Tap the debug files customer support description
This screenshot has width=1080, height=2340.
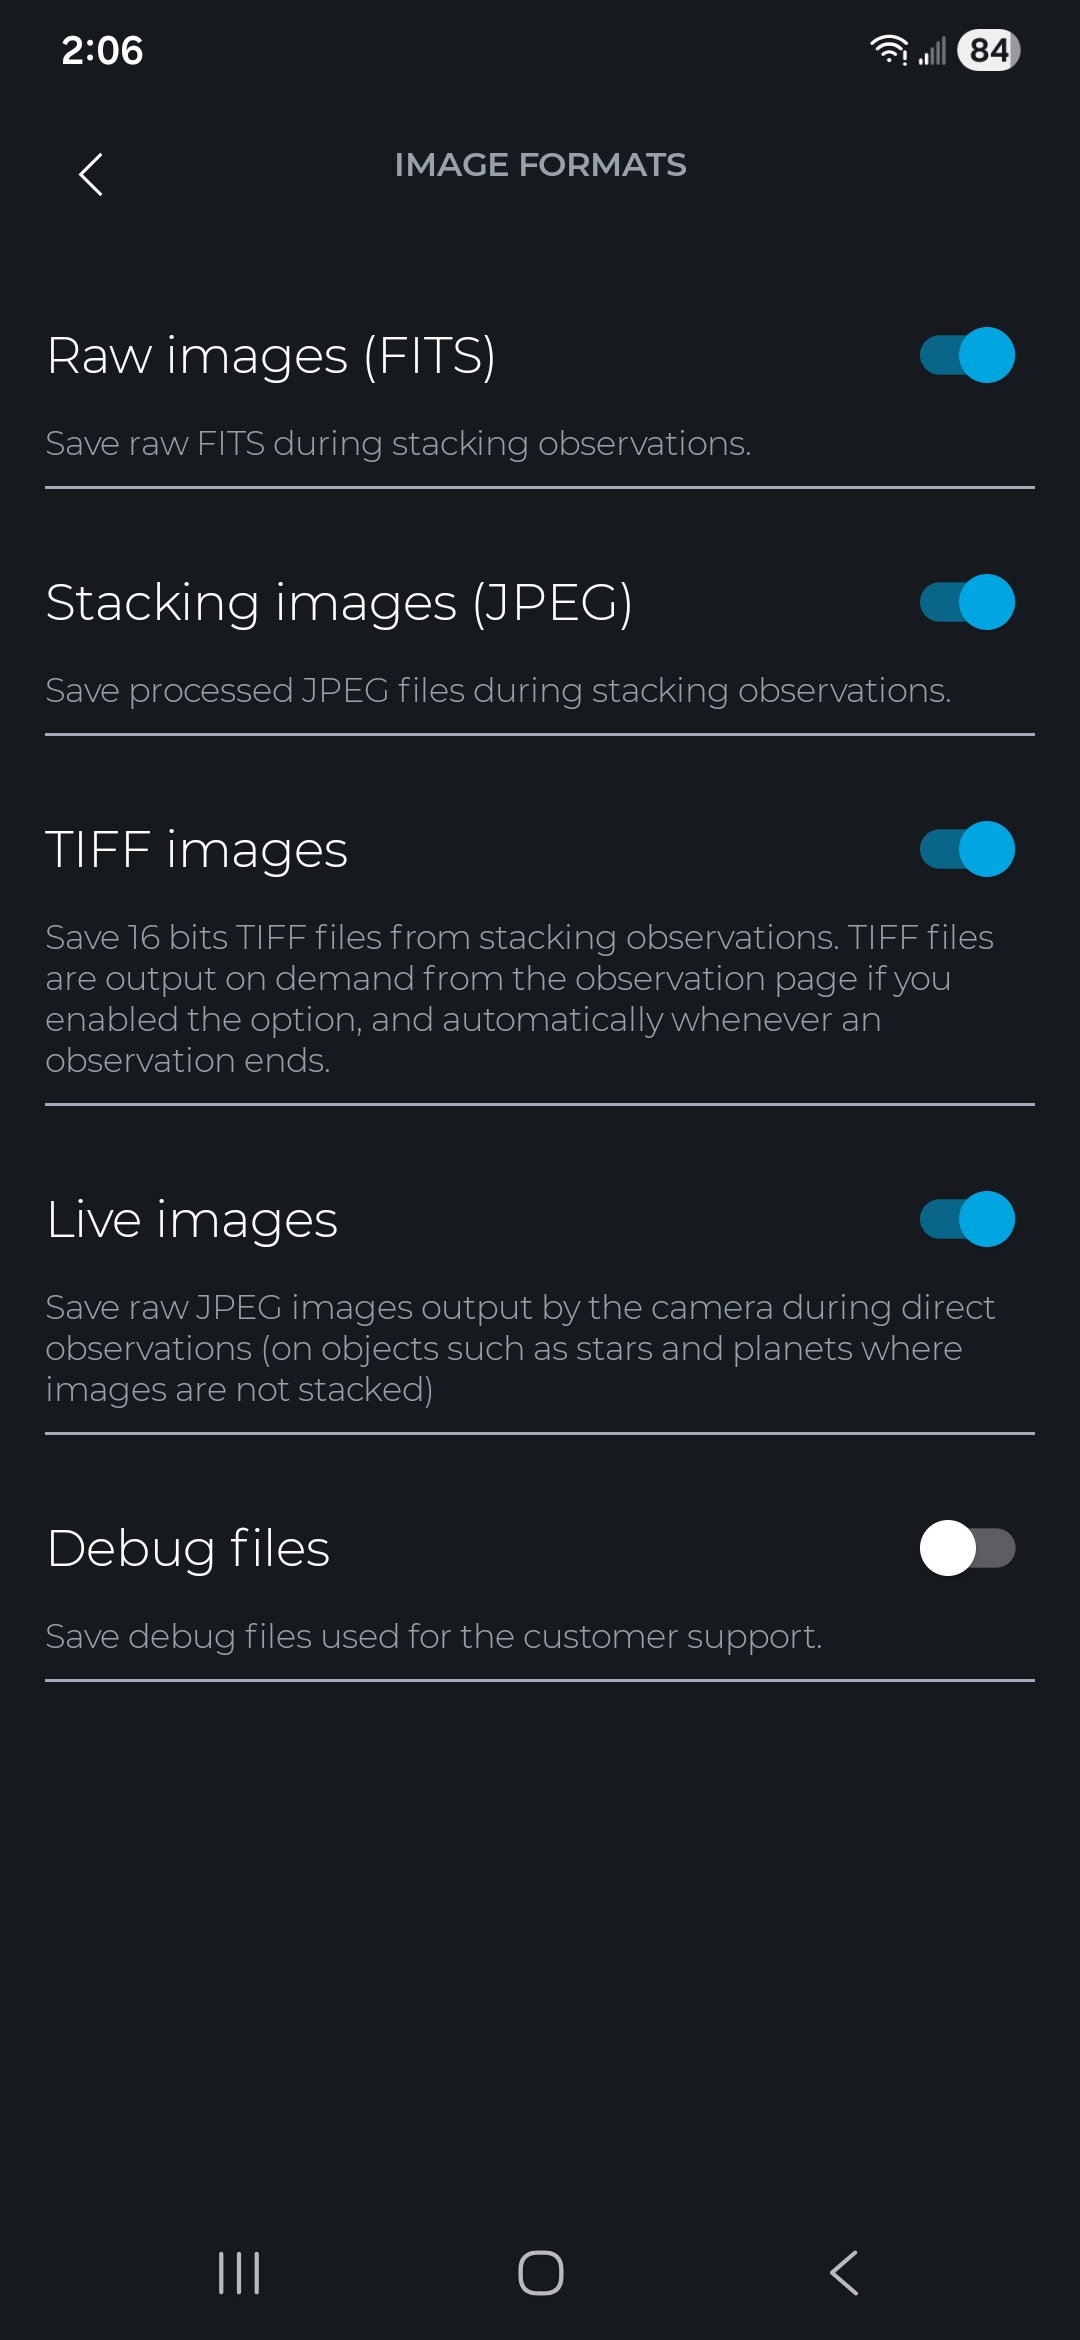[433, 1637]
